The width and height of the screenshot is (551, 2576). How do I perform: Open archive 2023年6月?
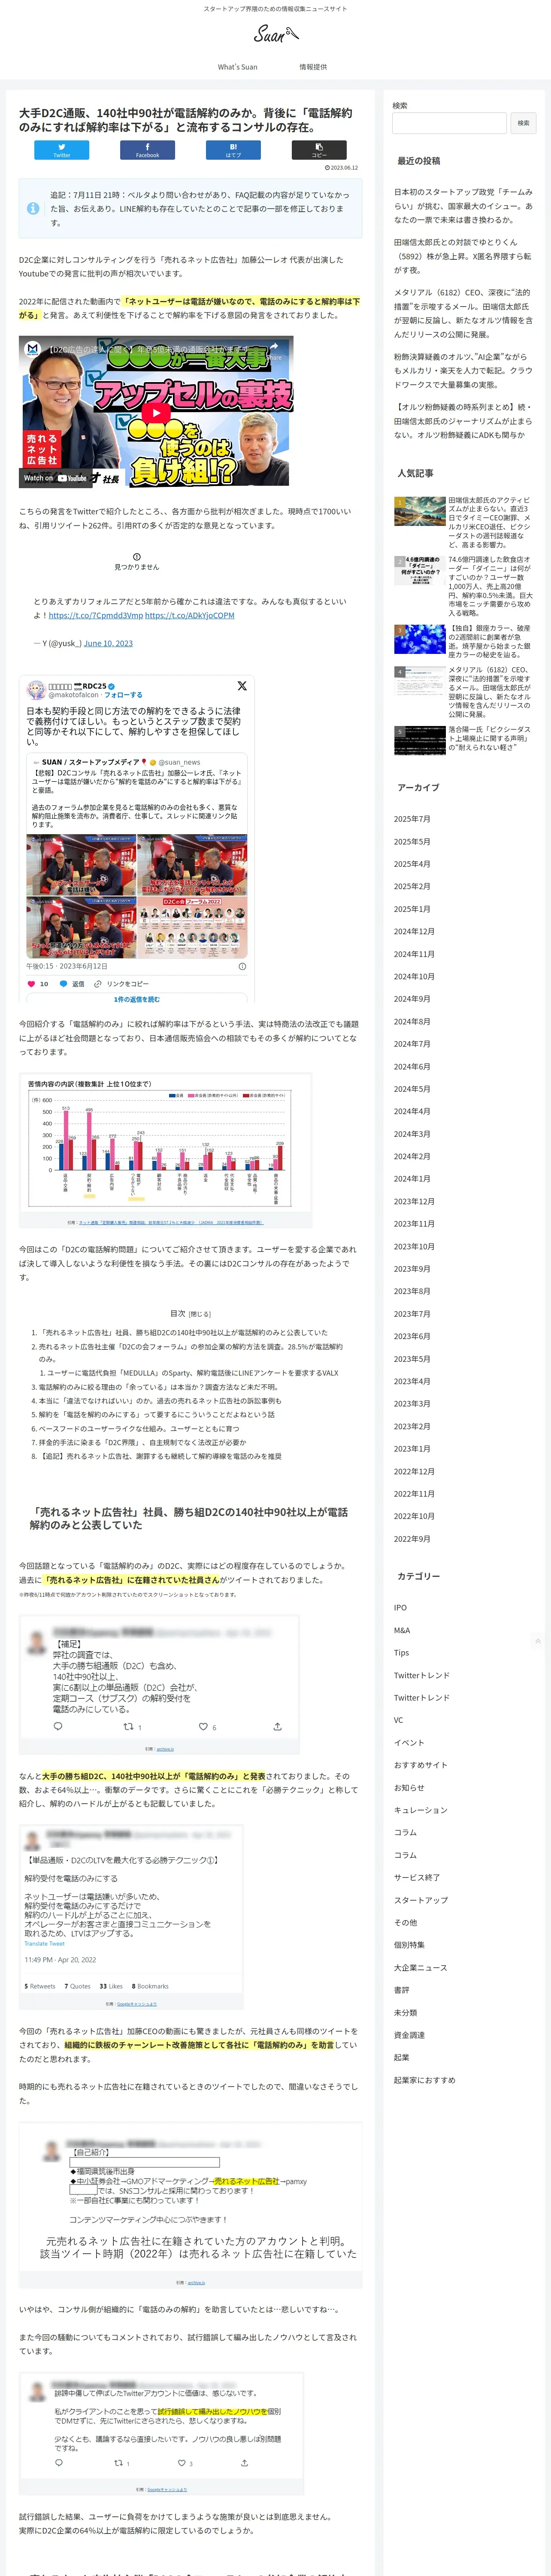click(412, 1336)
